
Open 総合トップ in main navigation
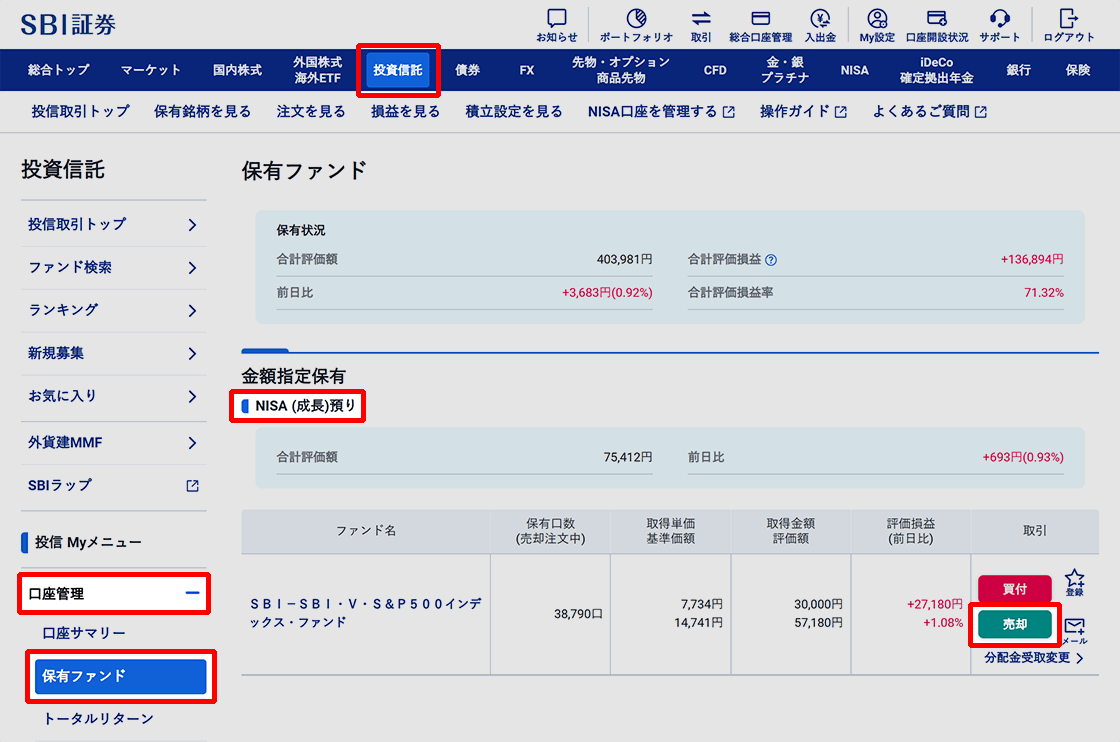(59, 70)
